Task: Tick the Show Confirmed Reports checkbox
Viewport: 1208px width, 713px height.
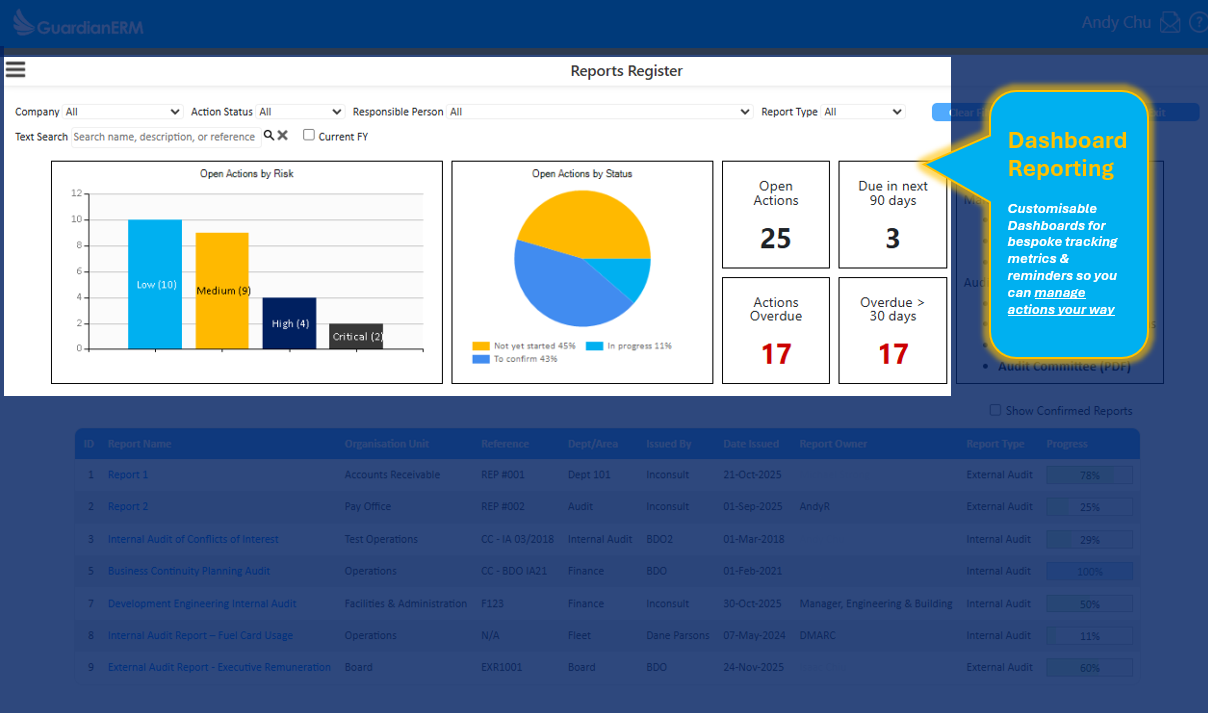Action: pos(995,410)
